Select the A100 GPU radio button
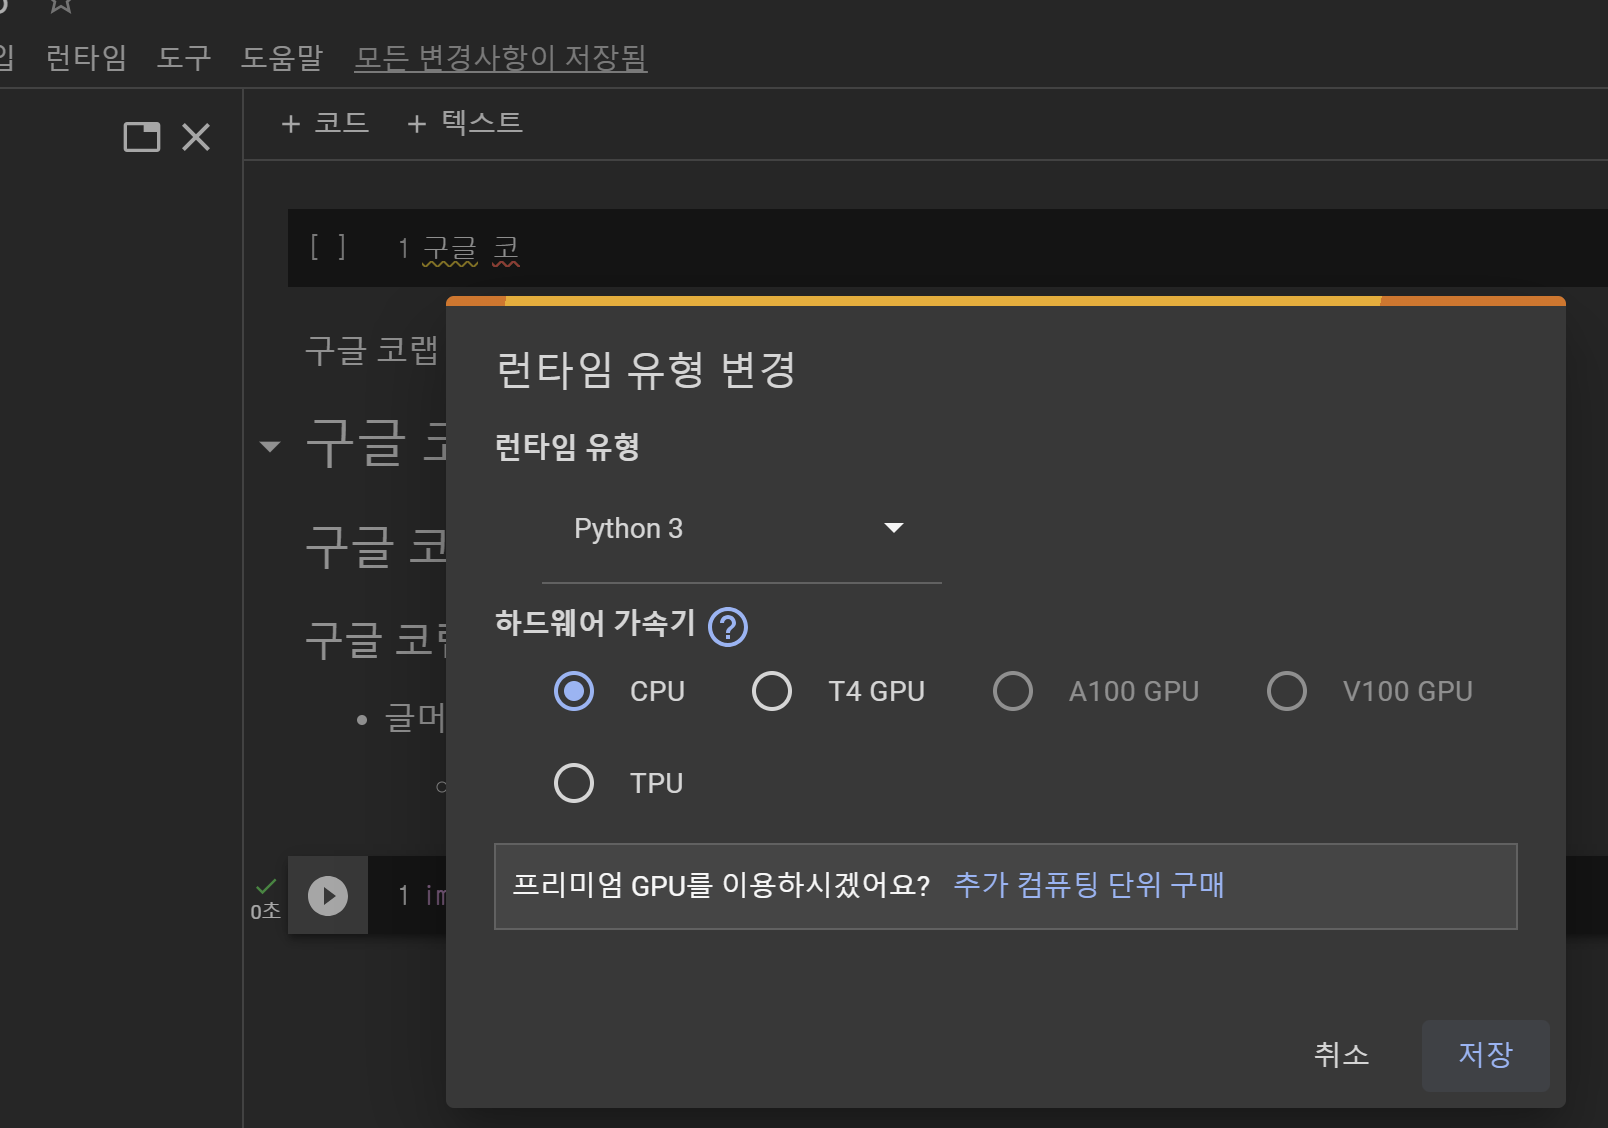This screenshot has height=1128, width=1608. pyautogui.click(x=1013, y=691)
